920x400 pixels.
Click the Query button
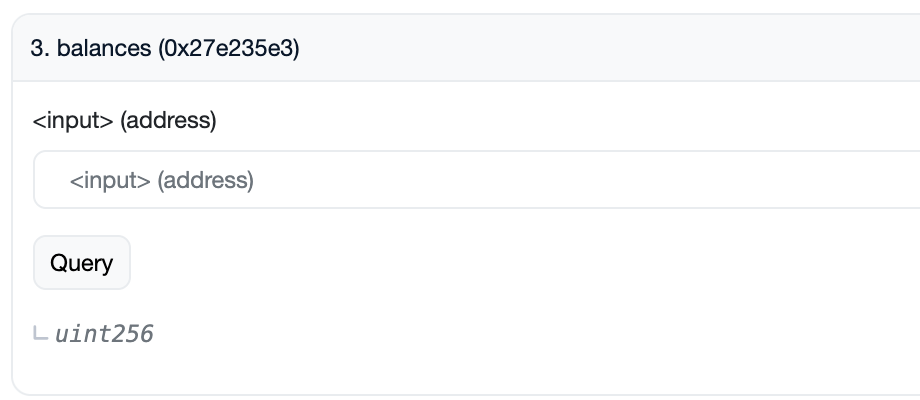point(82,263)
